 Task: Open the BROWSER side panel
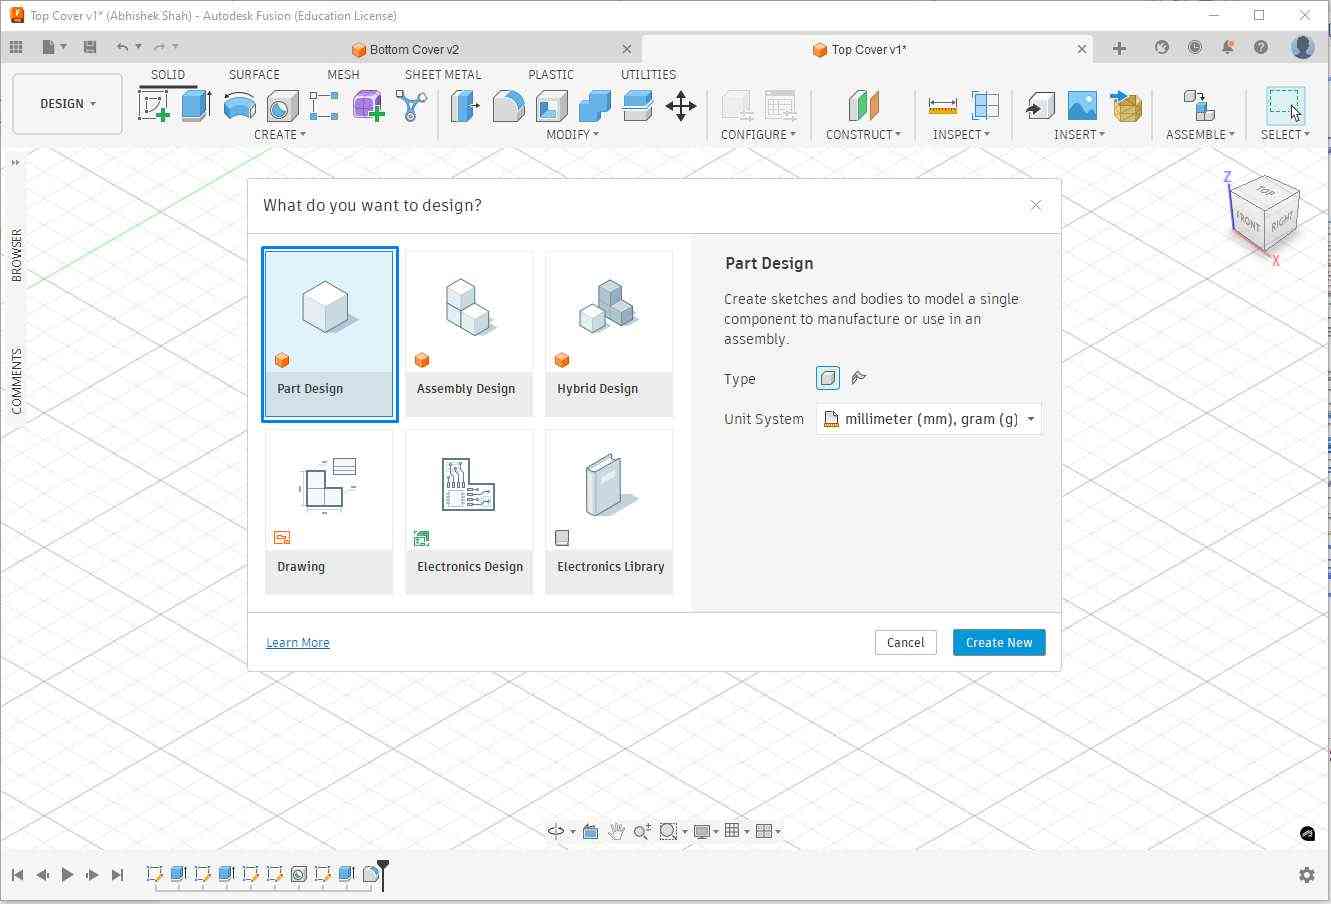point(17,255)
